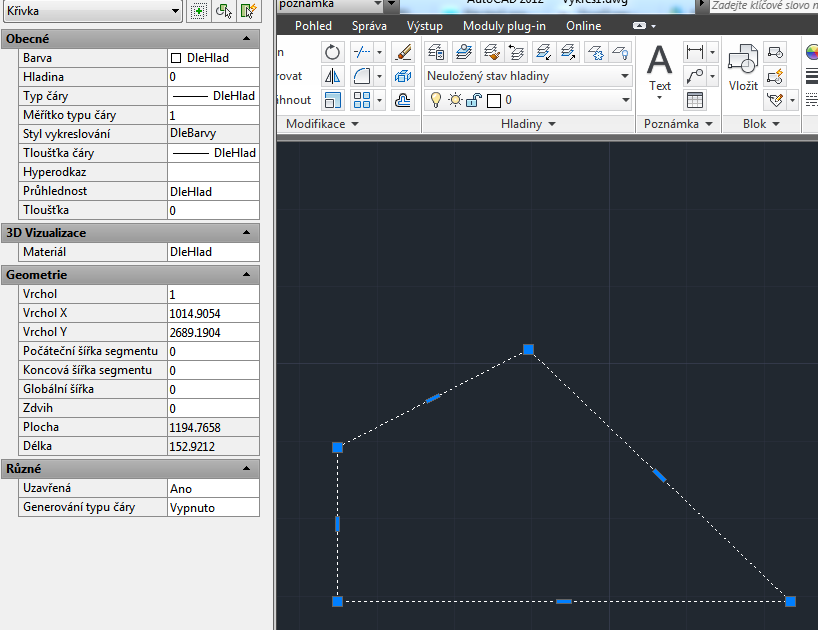Select the Offset tool
This screenshot has width=818, height=630.
coord(403,100)
